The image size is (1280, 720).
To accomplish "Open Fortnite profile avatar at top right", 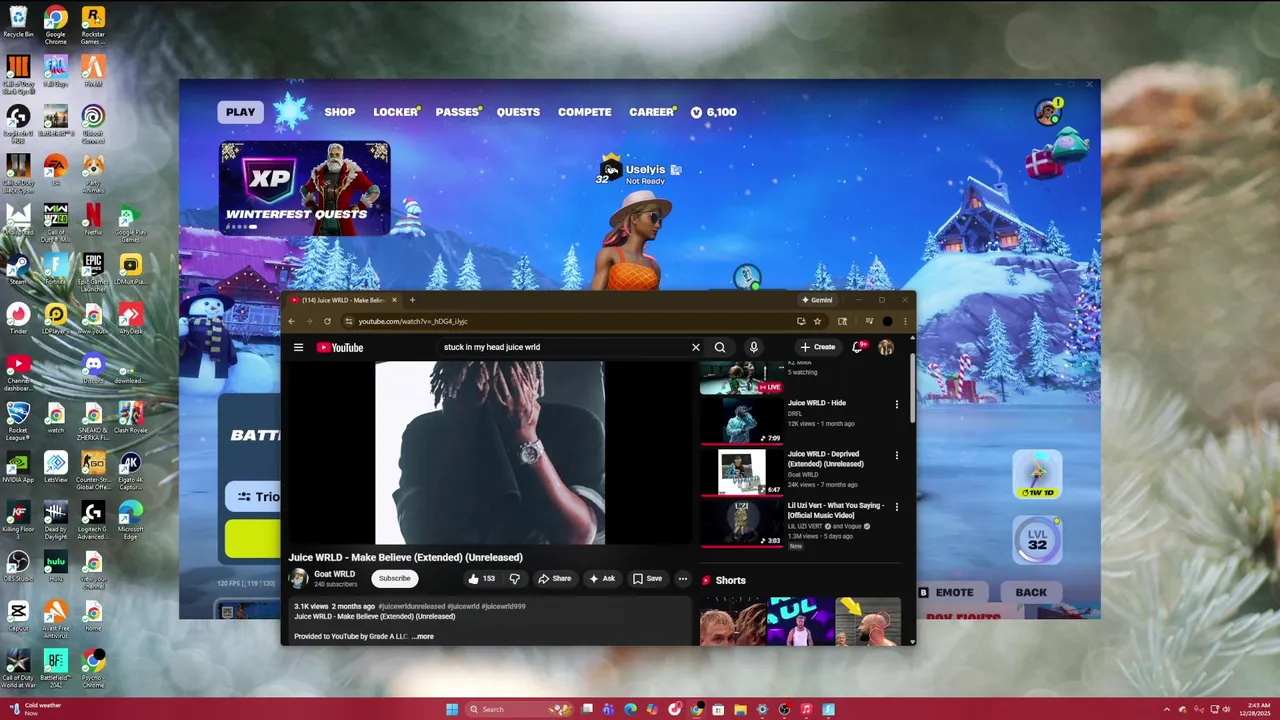I will coord(1048,111).
